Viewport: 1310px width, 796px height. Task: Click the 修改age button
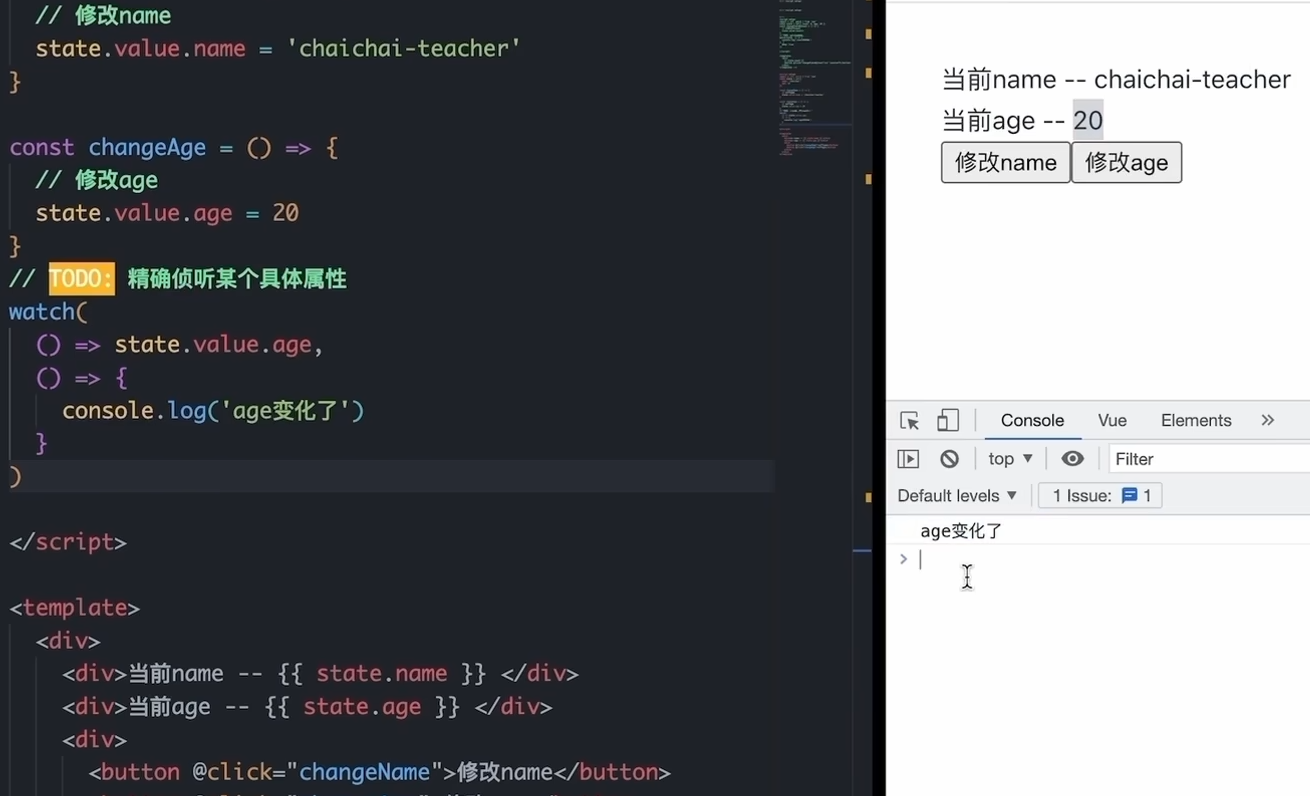tap(1126, 162)
